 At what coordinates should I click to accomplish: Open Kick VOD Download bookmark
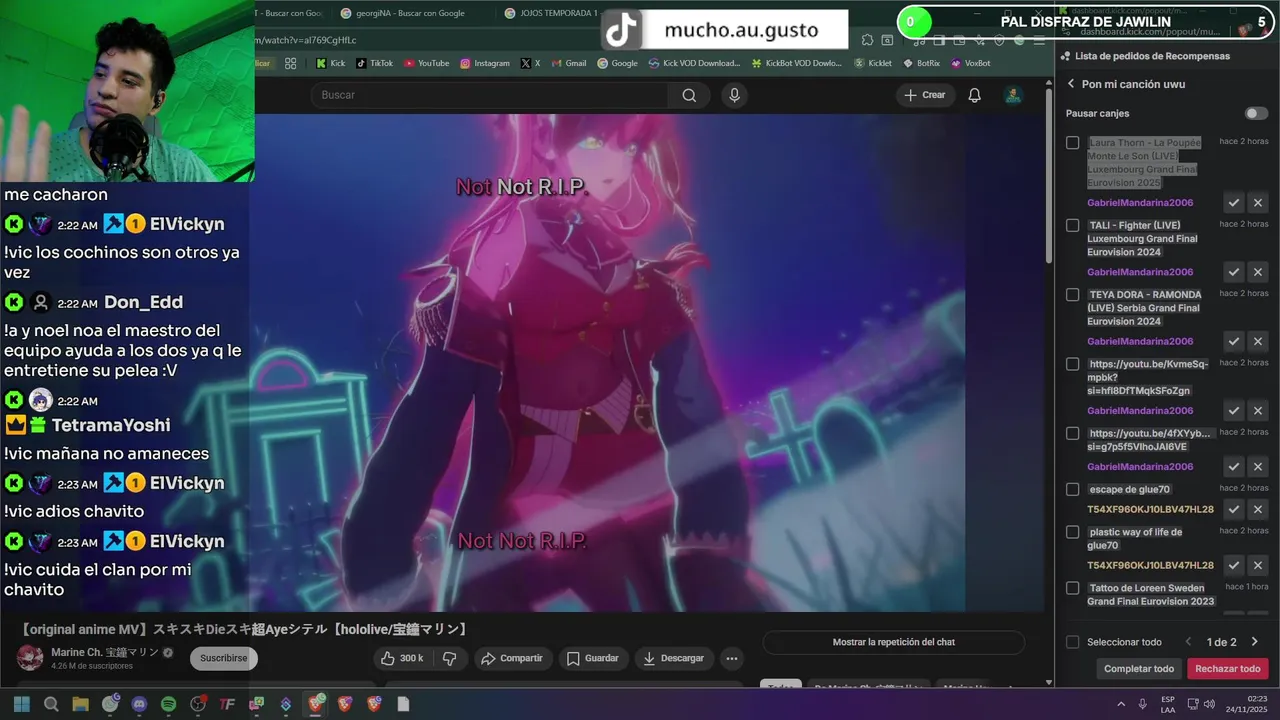click(694, 63)
